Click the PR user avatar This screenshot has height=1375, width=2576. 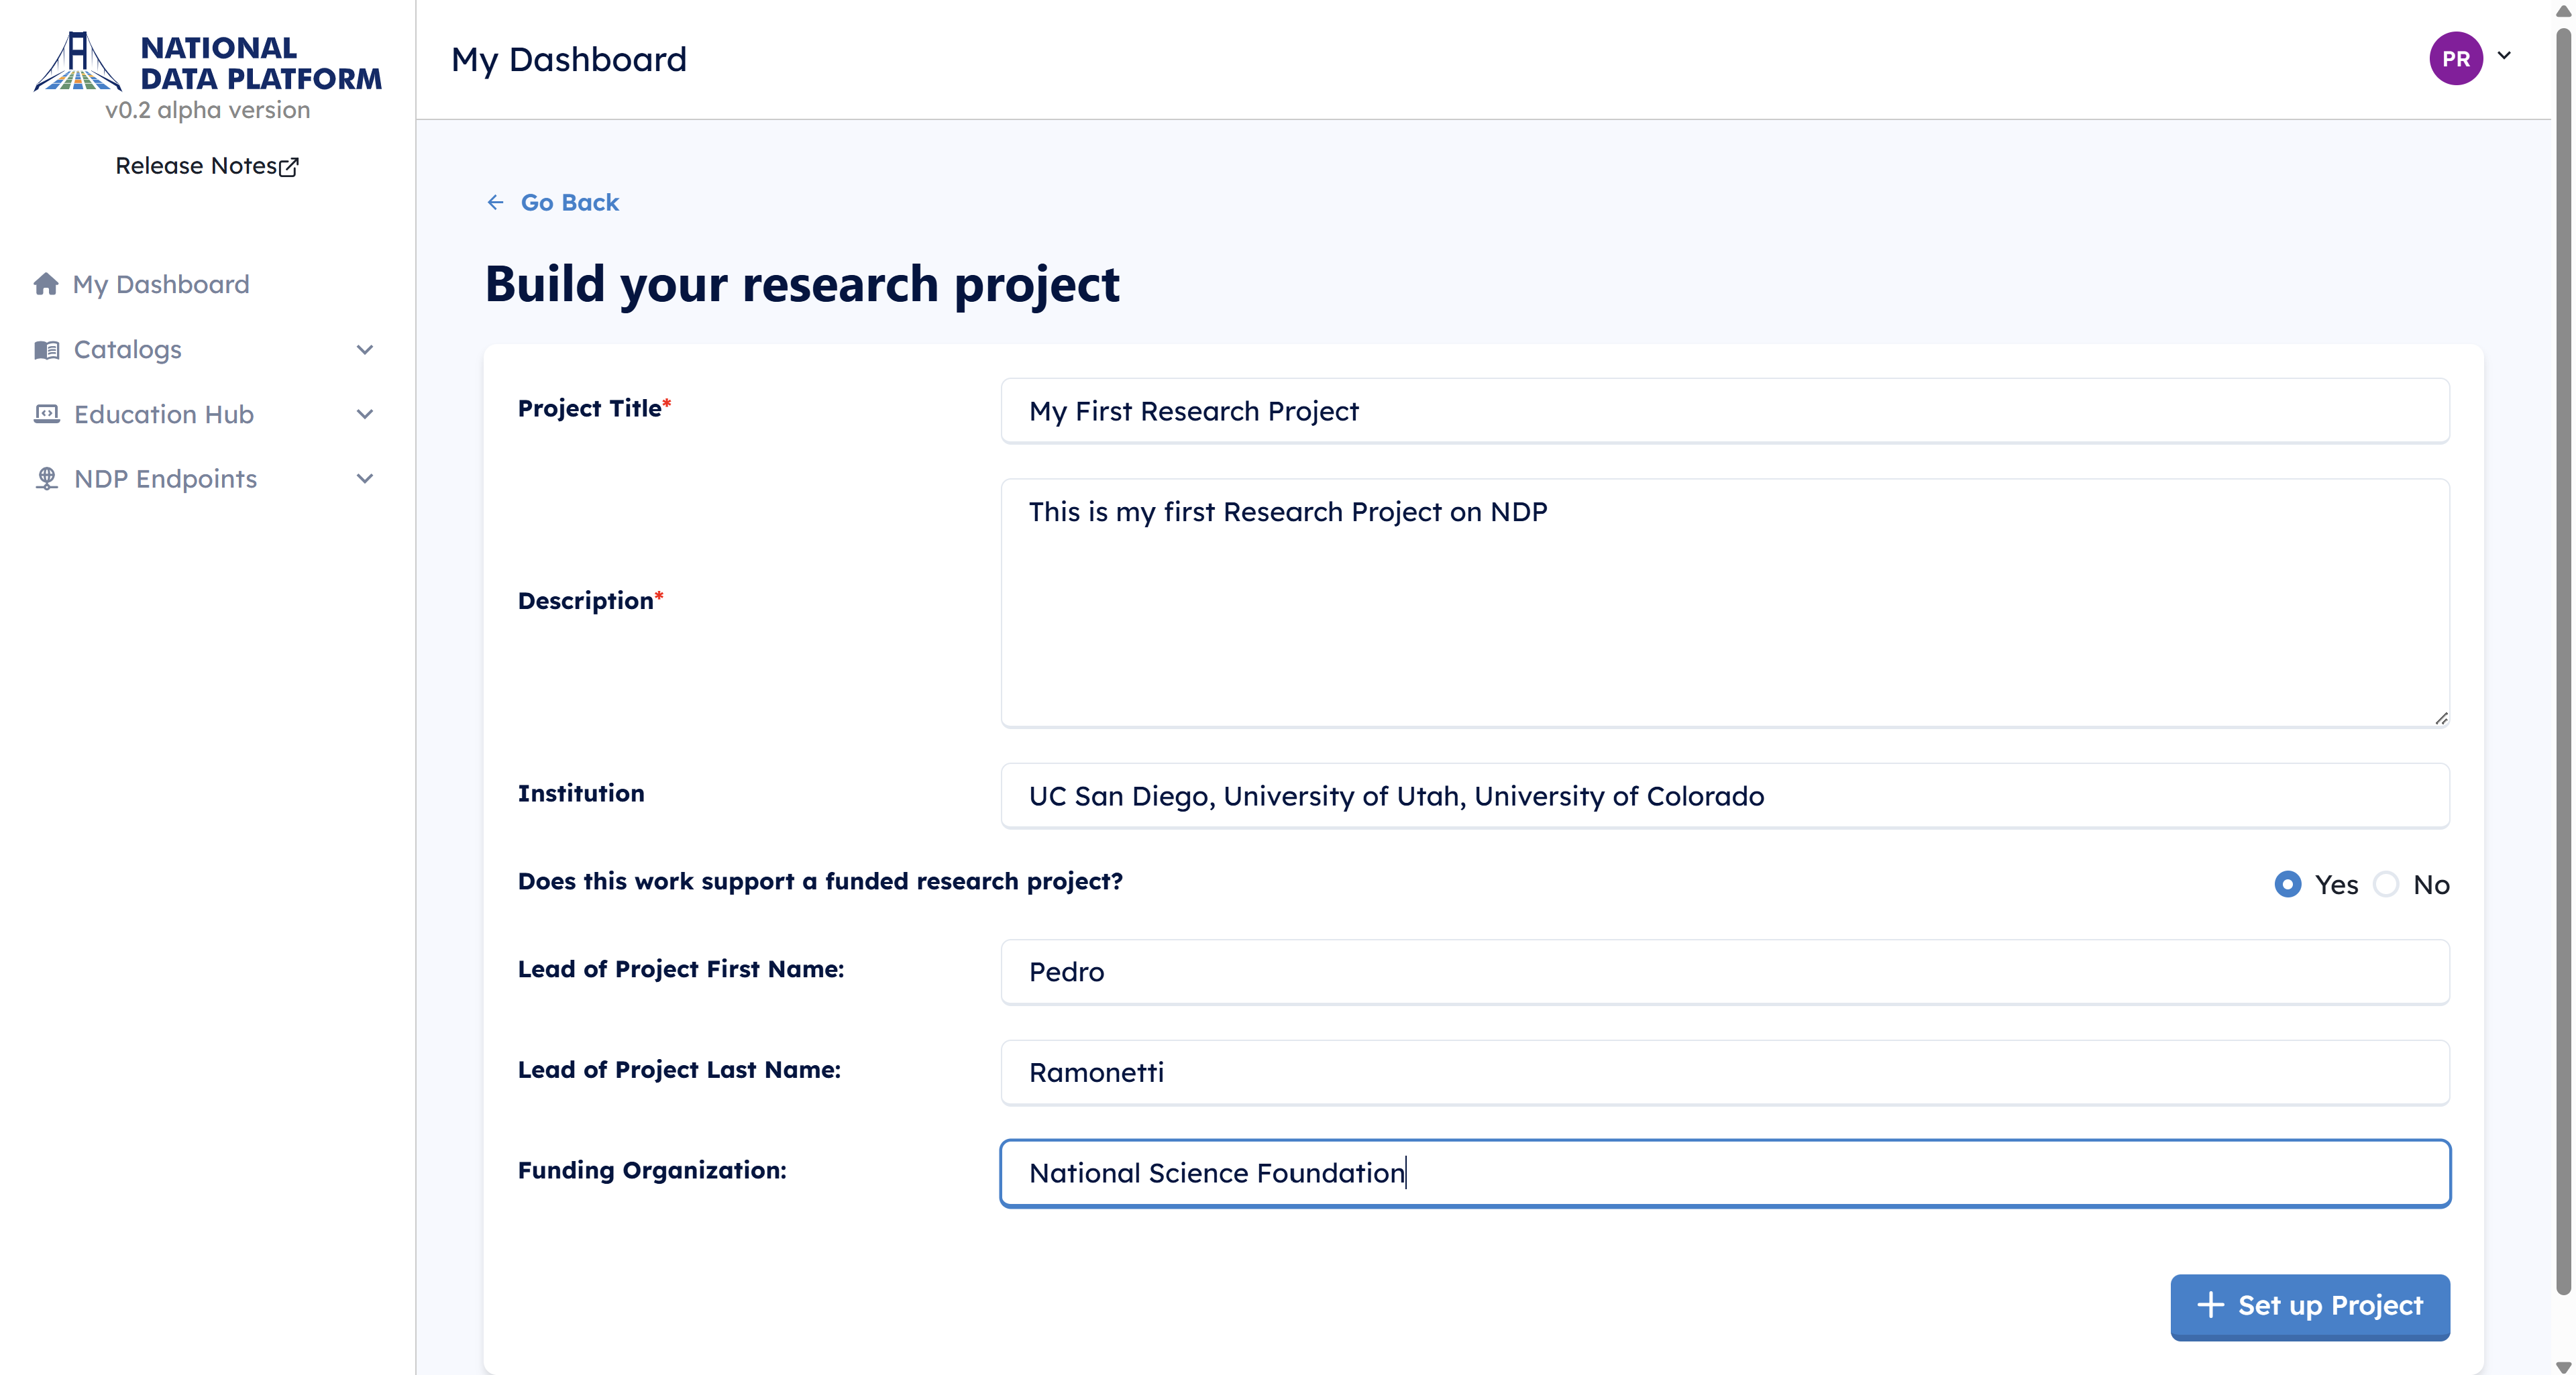click(2455, 59)
